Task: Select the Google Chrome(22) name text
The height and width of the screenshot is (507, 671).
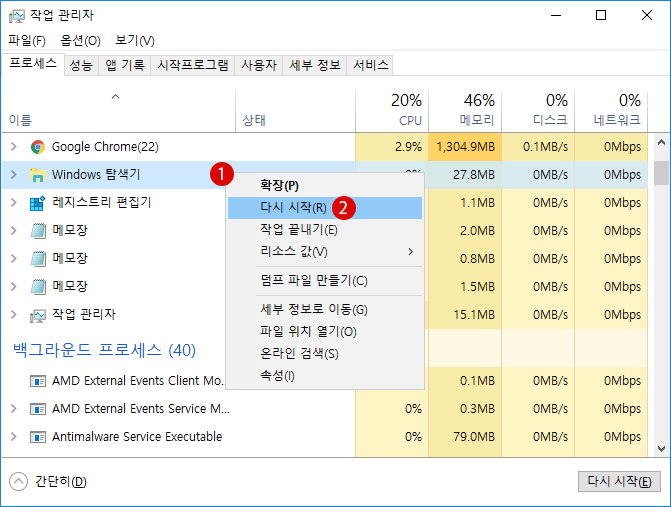Action: 105,147
